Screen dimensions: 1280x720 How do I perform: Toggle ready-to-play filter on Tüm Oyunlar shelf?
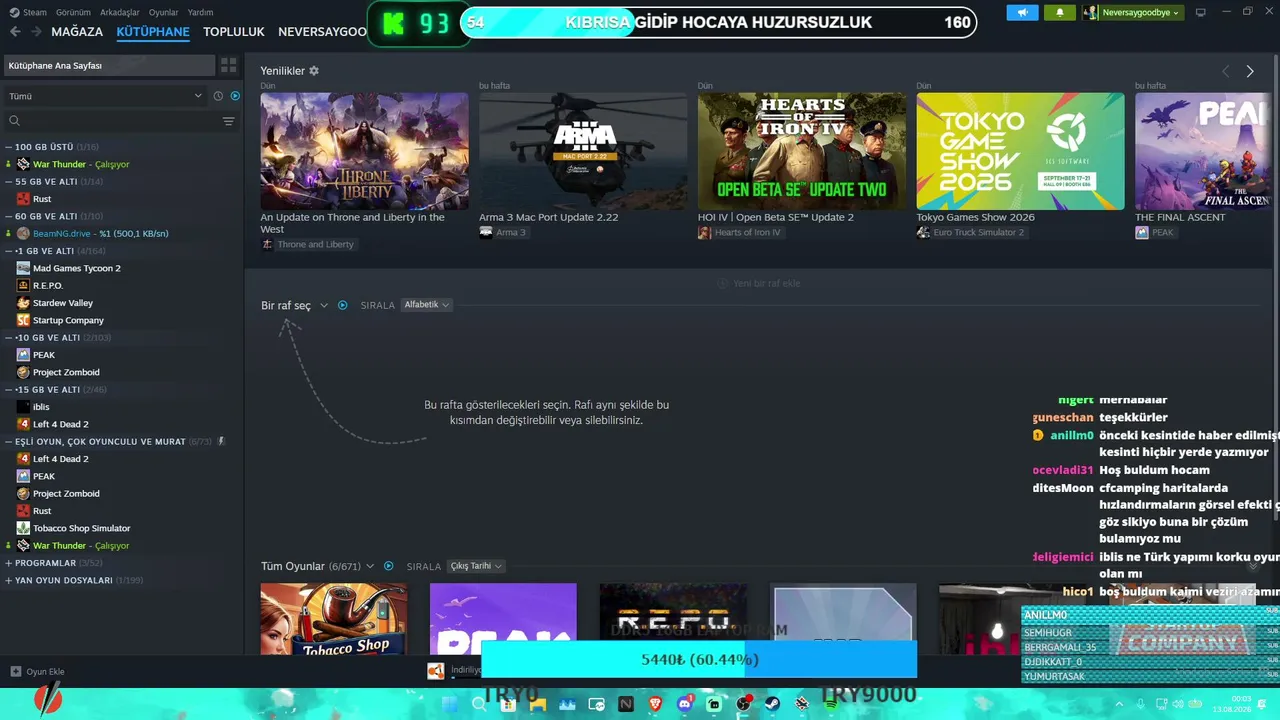(389, 566)
